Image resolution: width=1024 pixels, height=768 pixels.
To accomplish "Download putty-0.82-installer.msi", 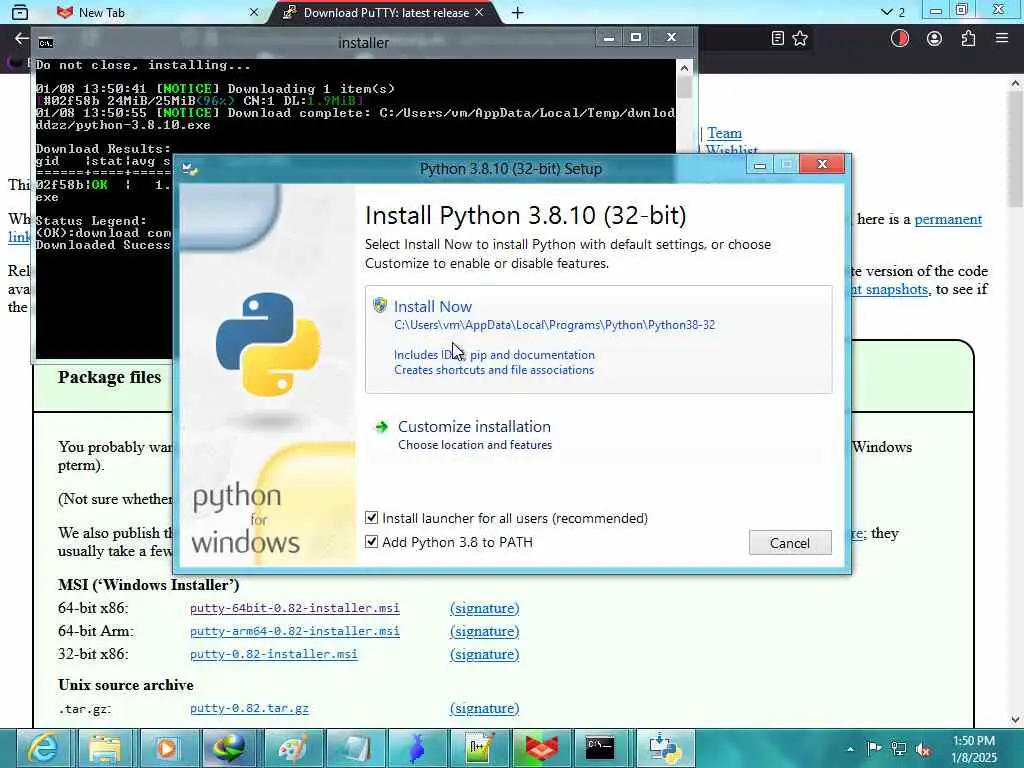I will [274, 654].
